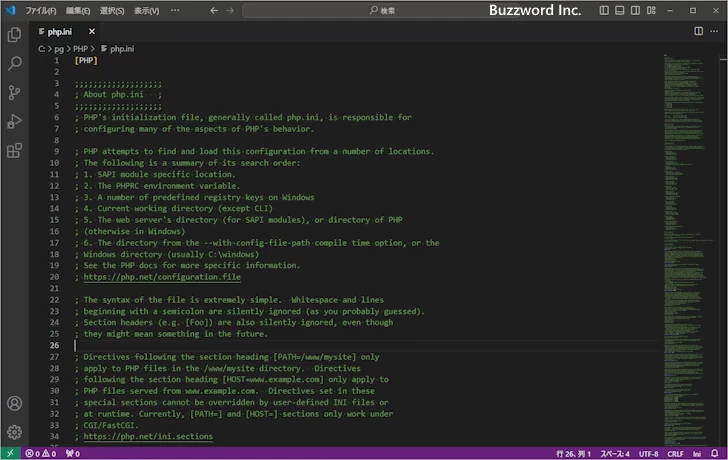Click the [PHP] section header text

pos(86,60)
